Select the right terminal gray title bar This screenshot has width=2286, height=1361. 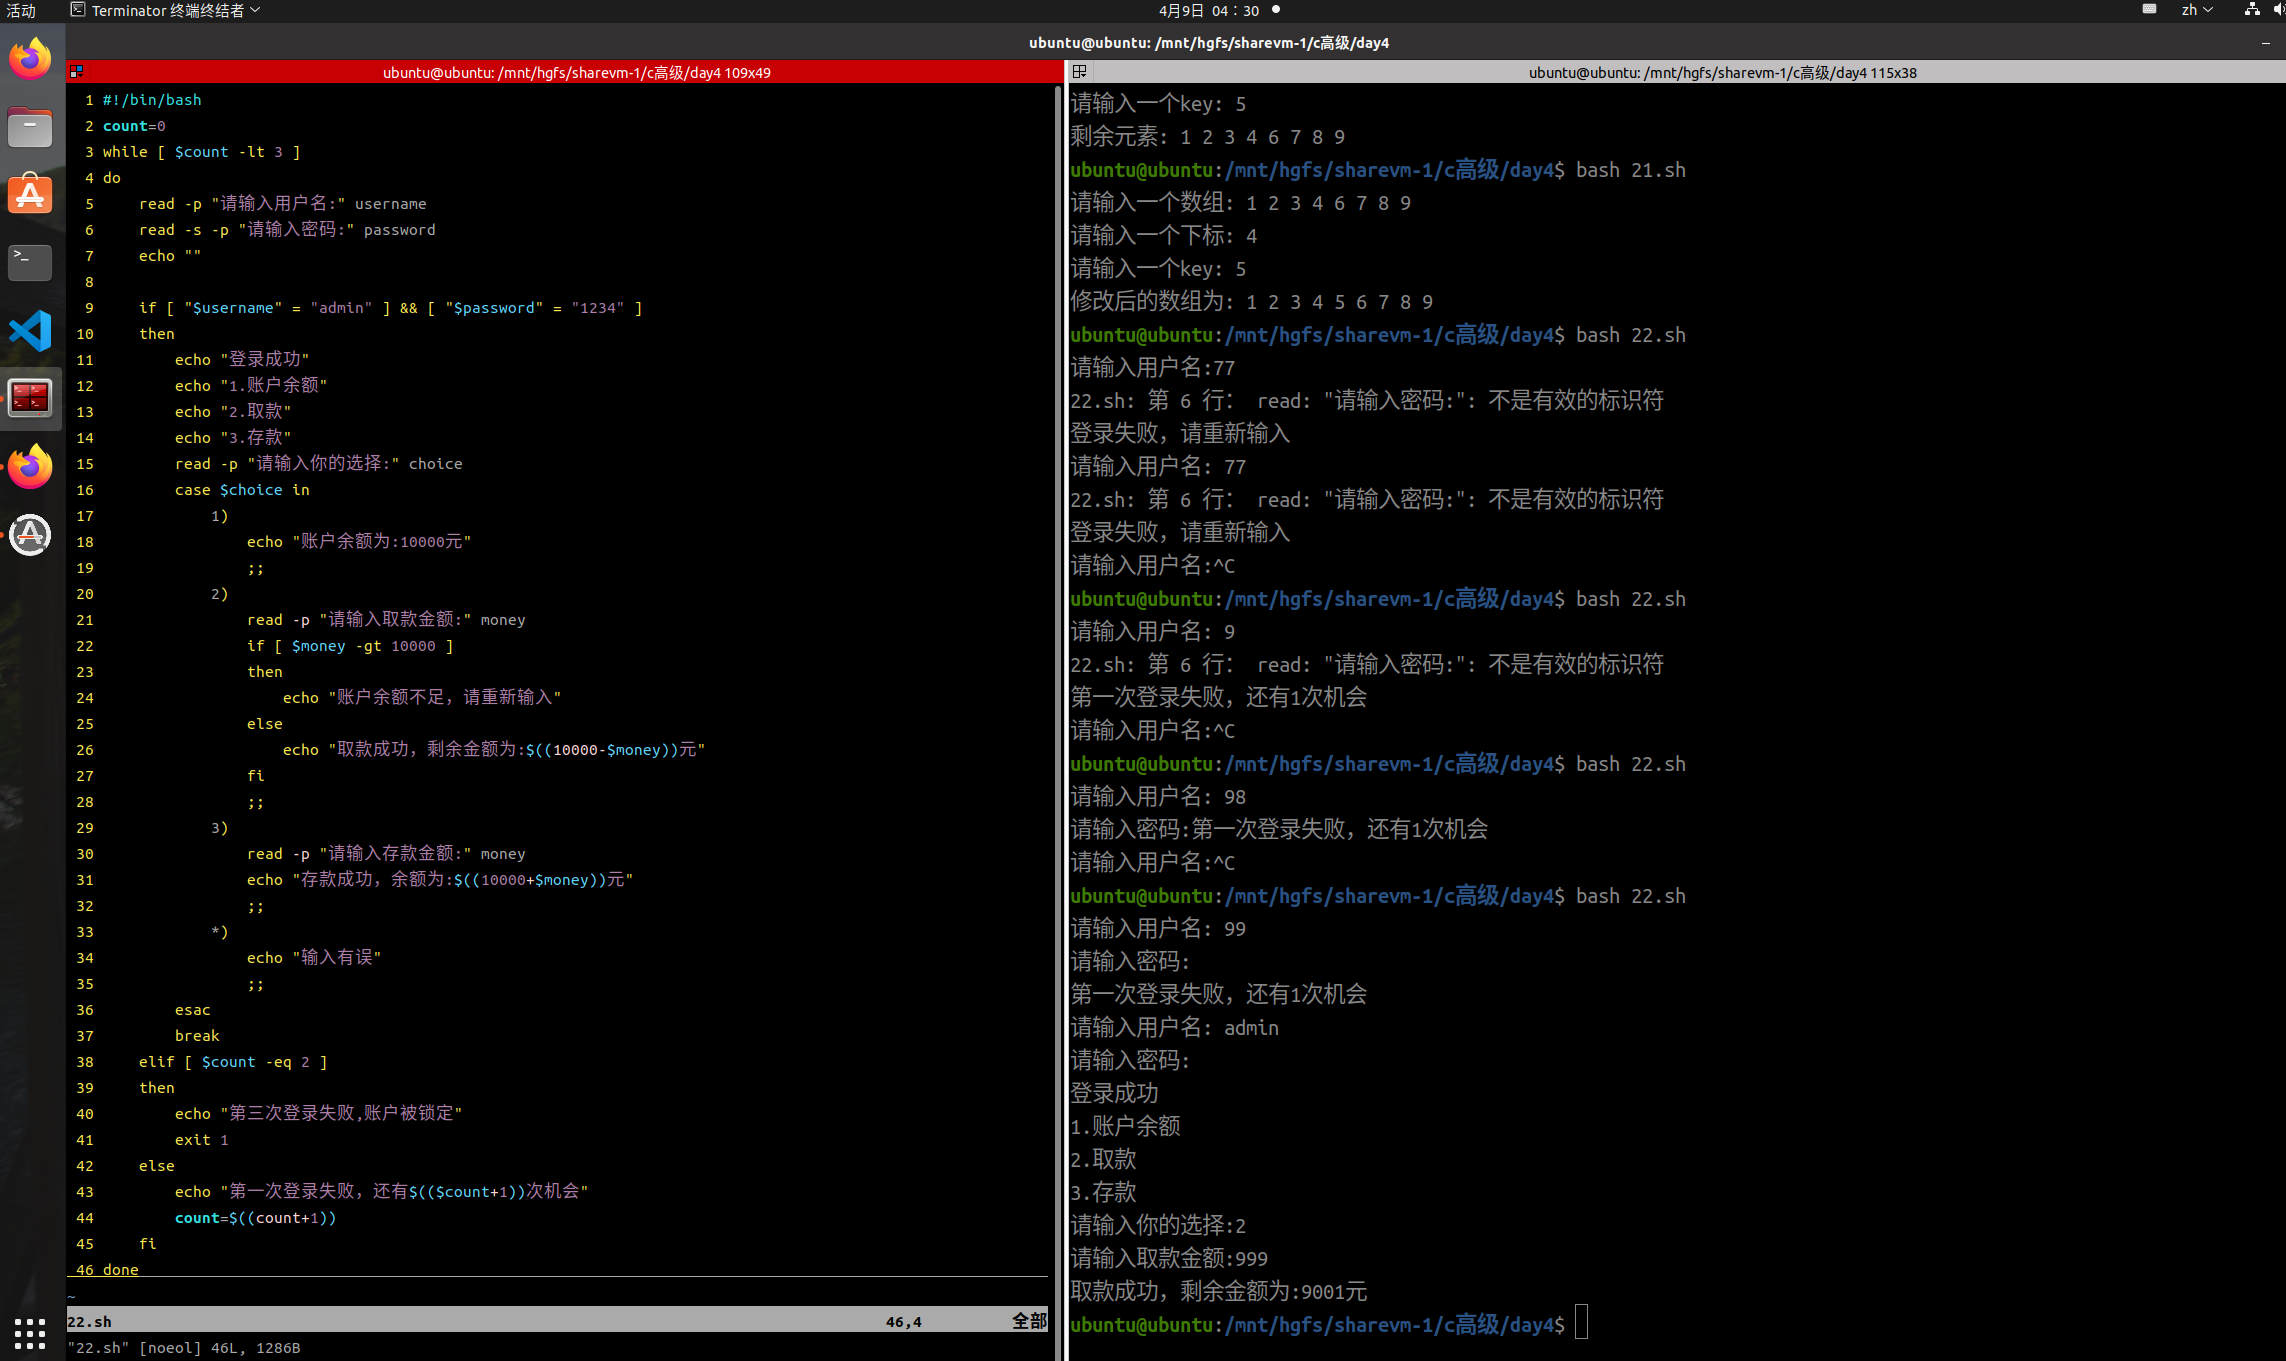pyautogui.click(x=1722, y=72)
